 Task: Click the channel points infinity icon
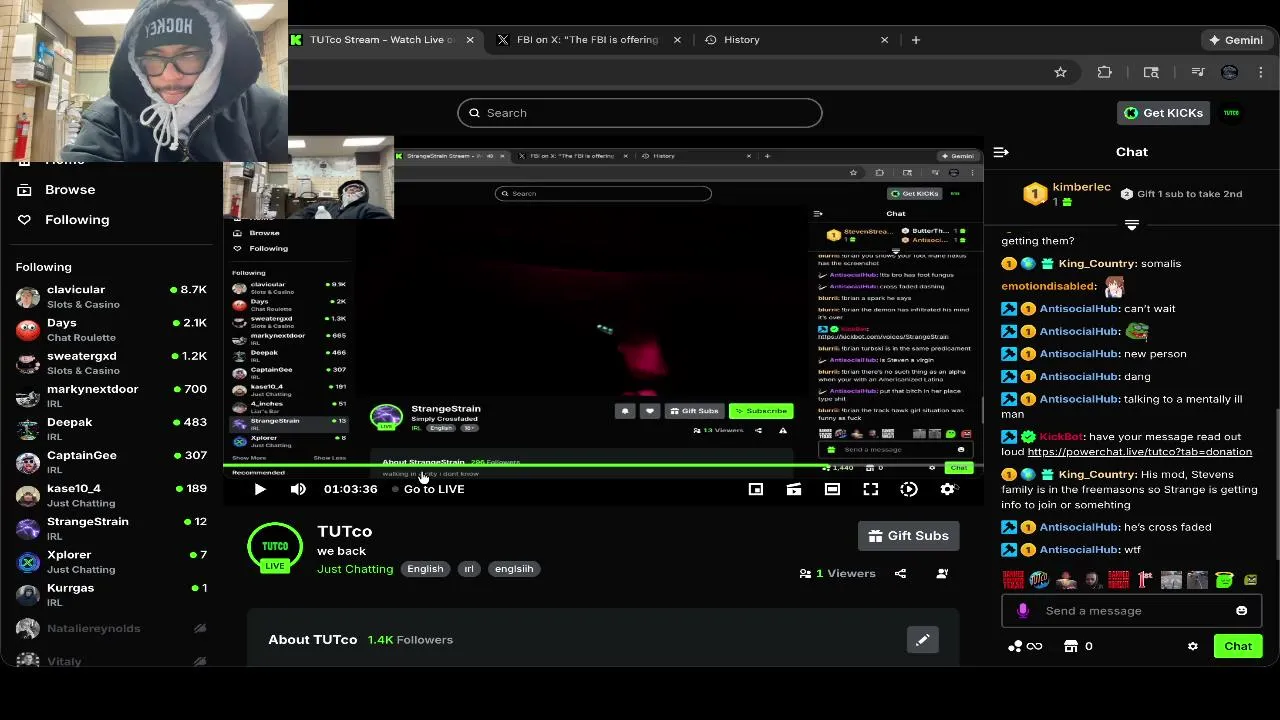tap(1026, 646)
